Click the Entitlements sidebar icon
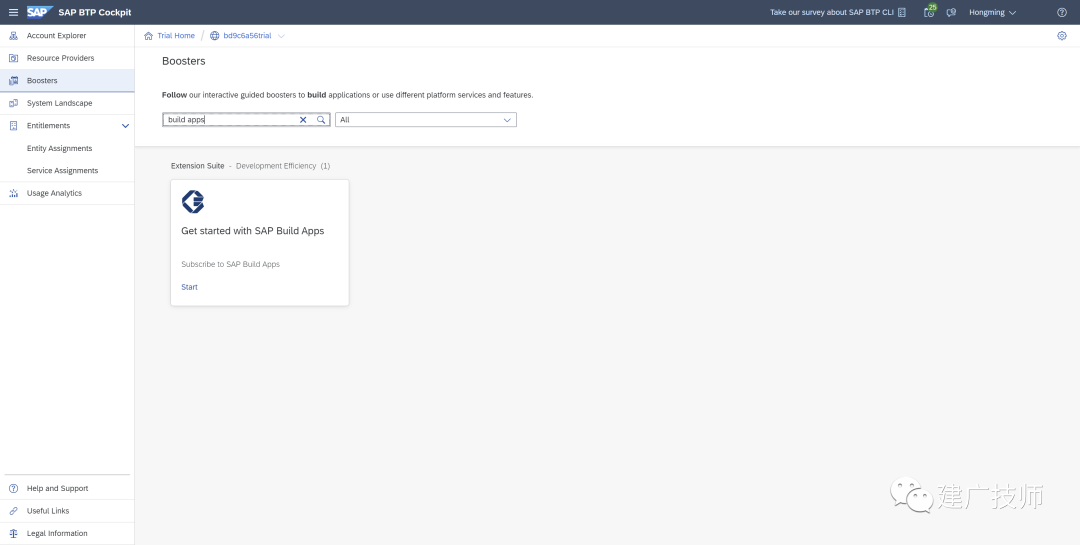The width and height of the screenshot is (1080, 545). [x=13, y=126]
